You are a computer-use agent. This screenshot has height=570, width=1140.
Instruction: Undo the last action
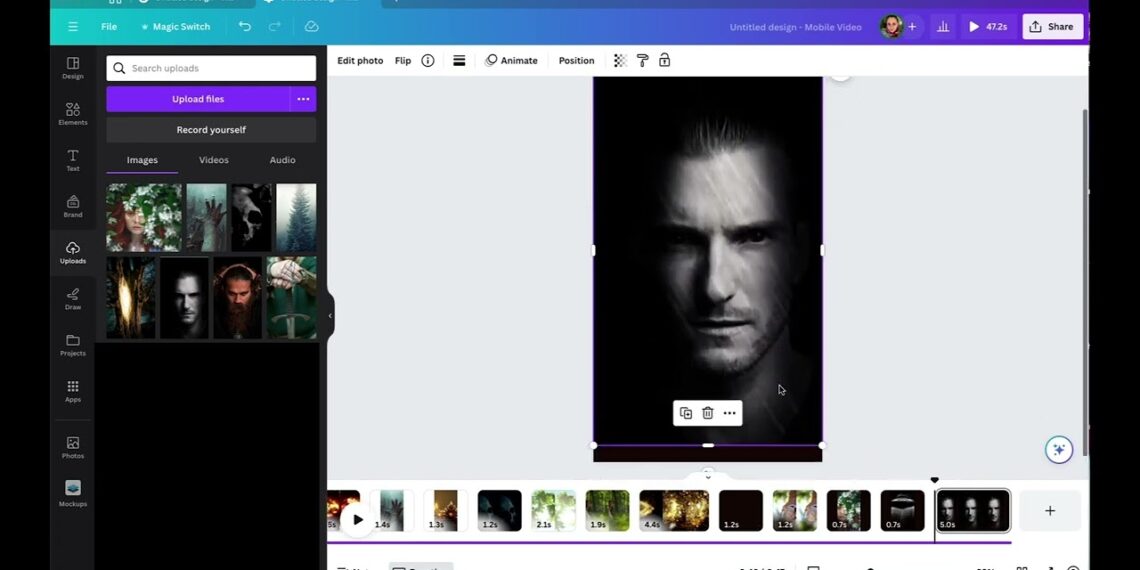click(x=245, y=27)
